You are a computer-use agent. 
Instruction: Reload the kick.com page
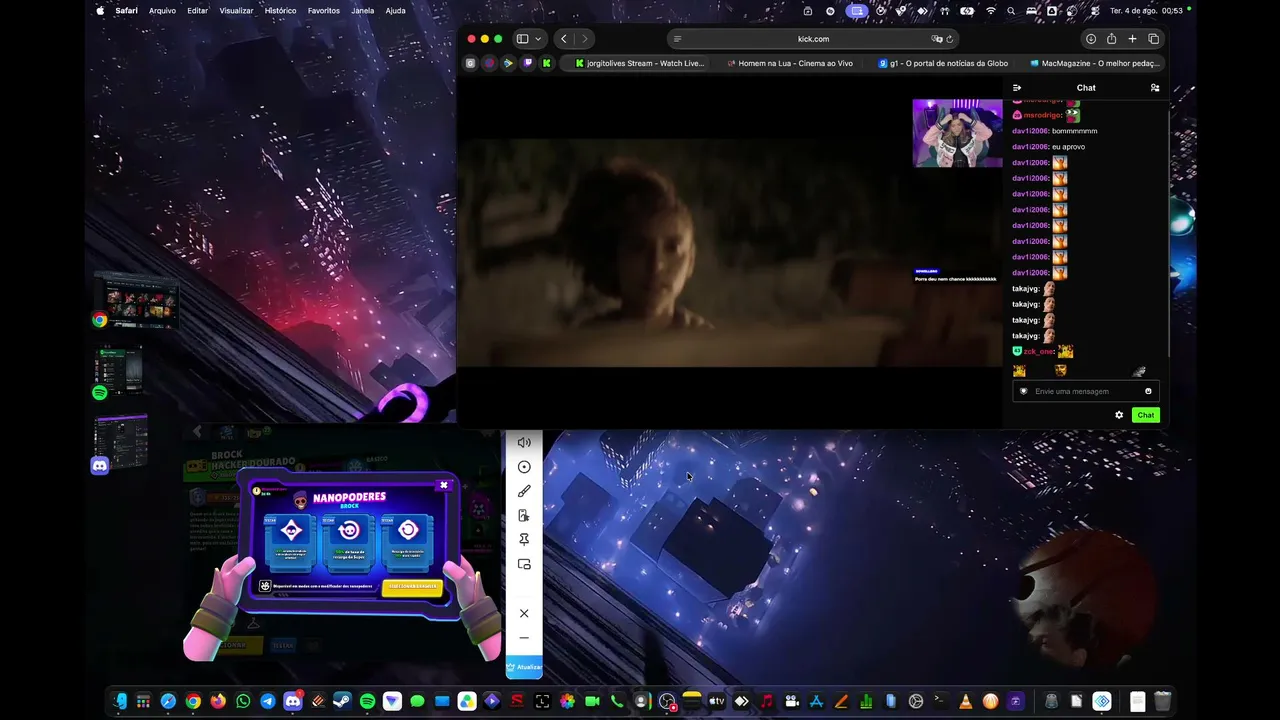tap(949, 39)
